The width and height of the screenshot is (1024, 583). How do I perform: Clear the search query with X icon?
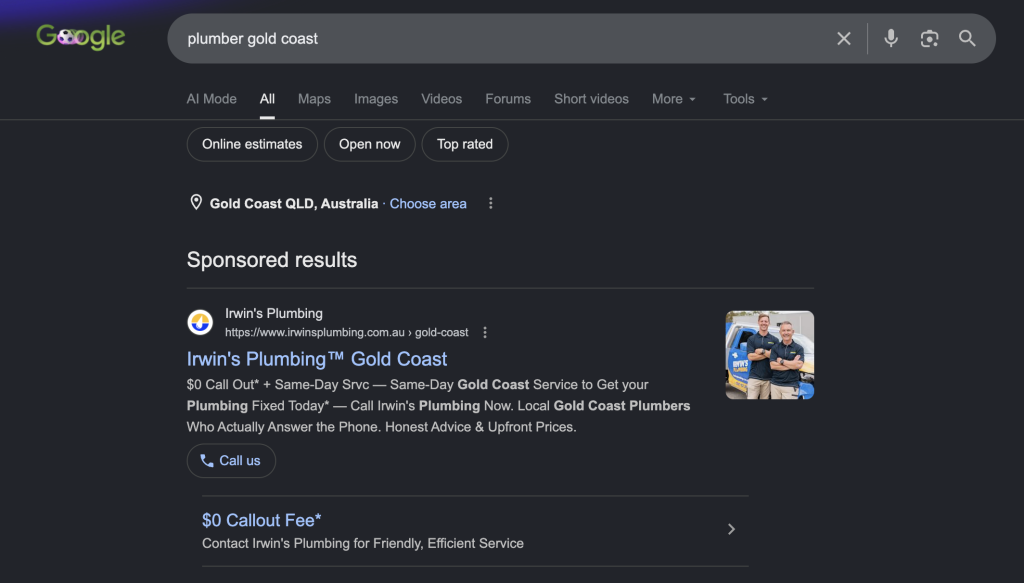tap(844, 39)
